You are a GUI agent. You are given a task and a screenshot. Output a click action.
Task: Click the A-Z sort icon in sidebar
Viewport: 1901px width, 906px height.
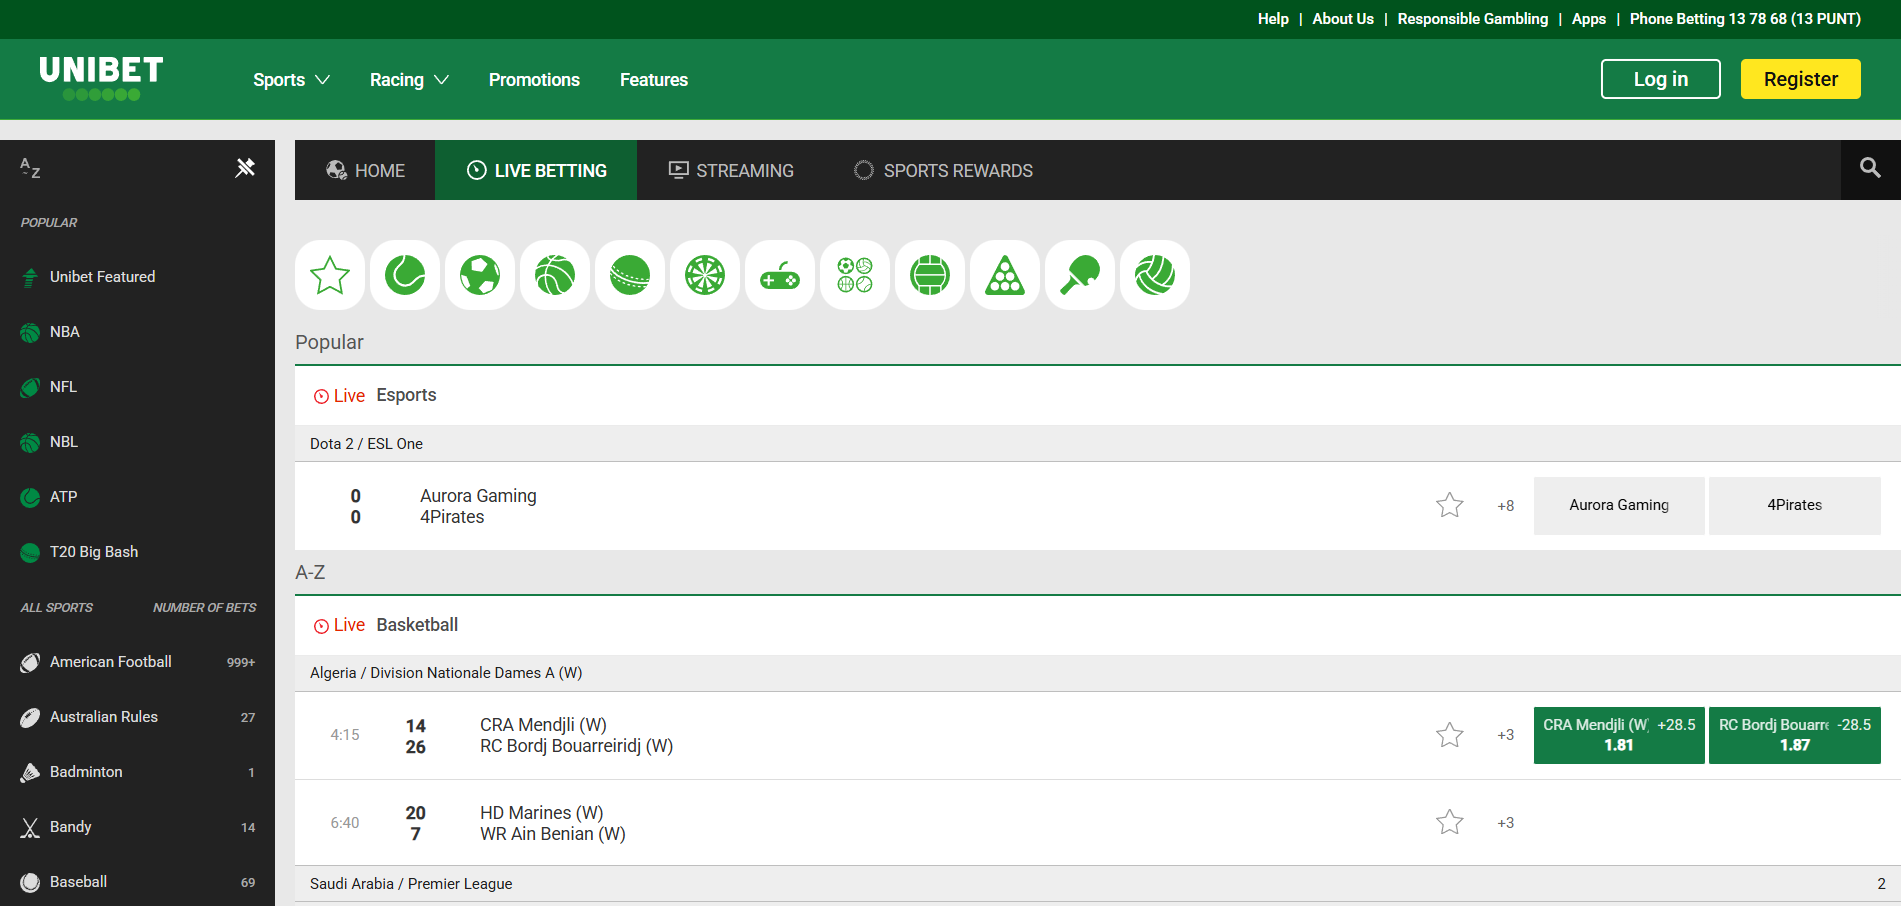tap(30, 168)
